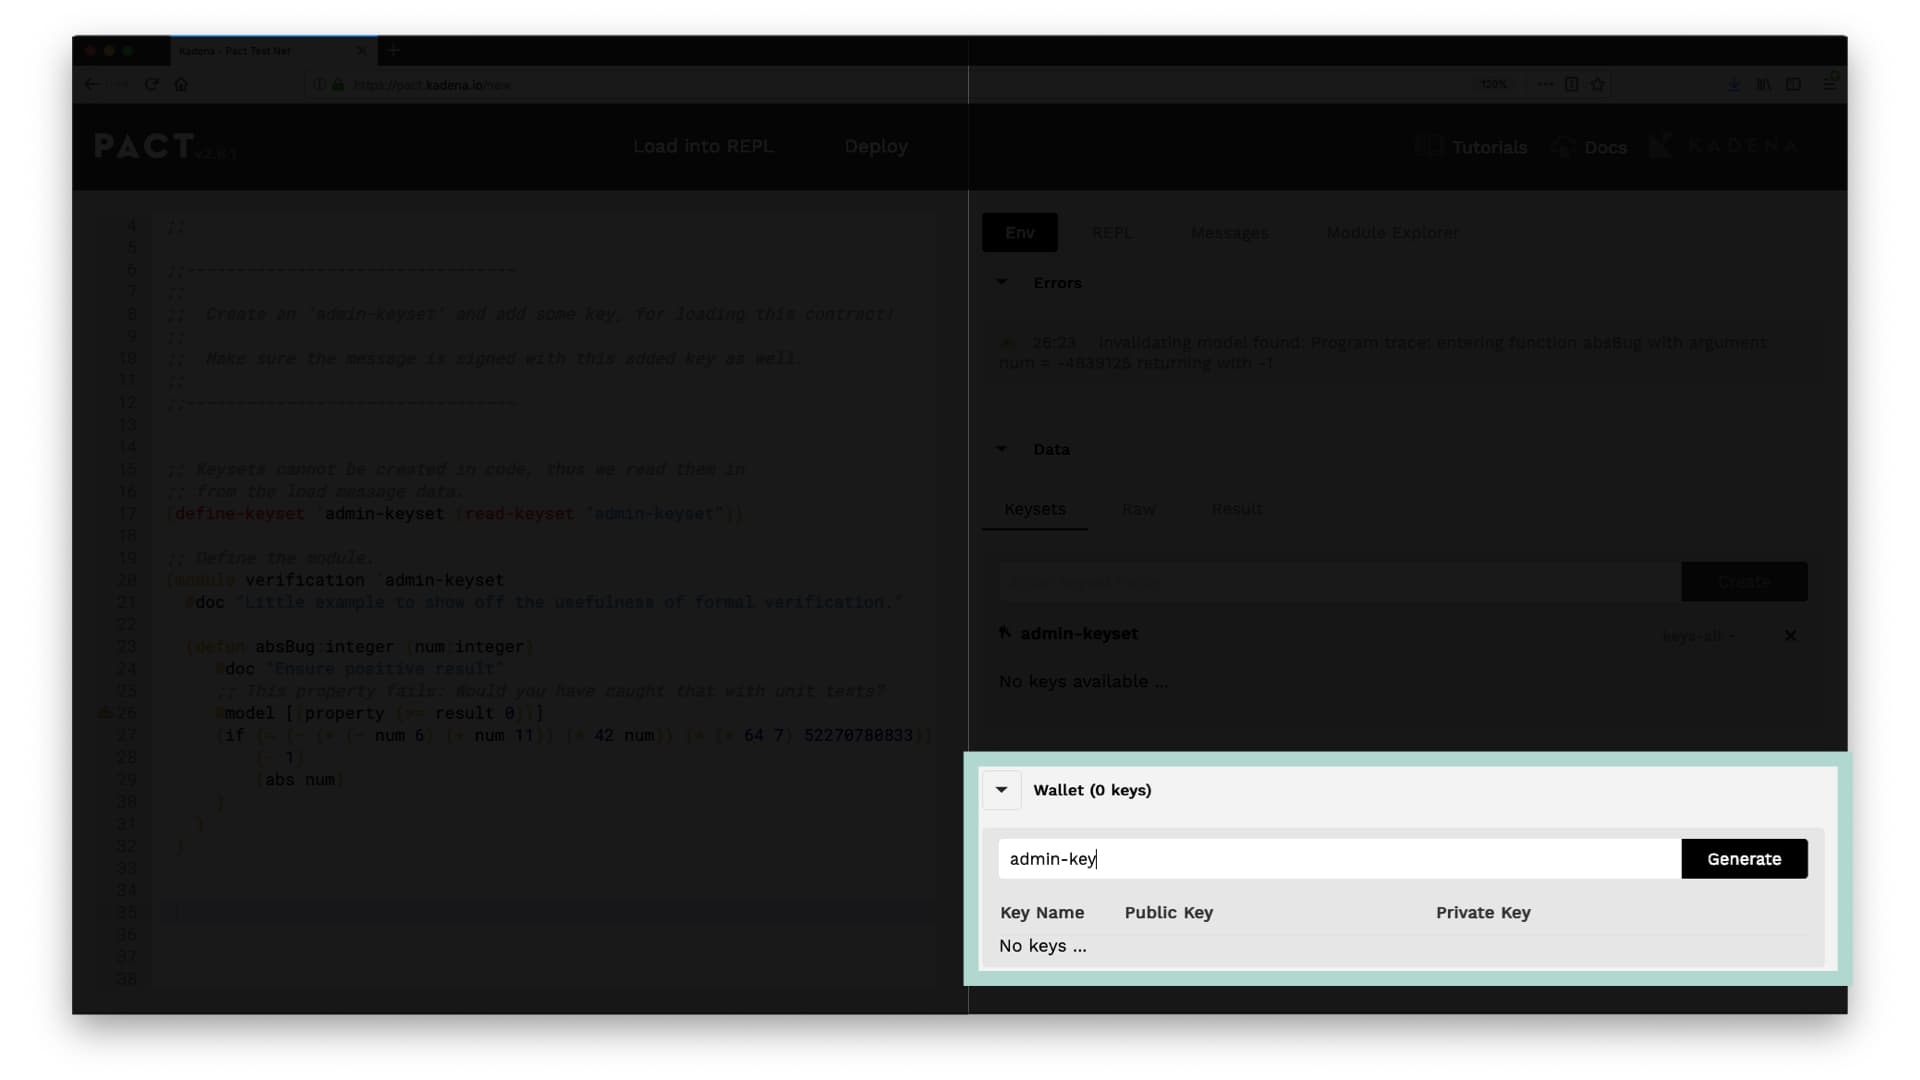
Task: Switch to the Env tab
Action: (1020, 233)
